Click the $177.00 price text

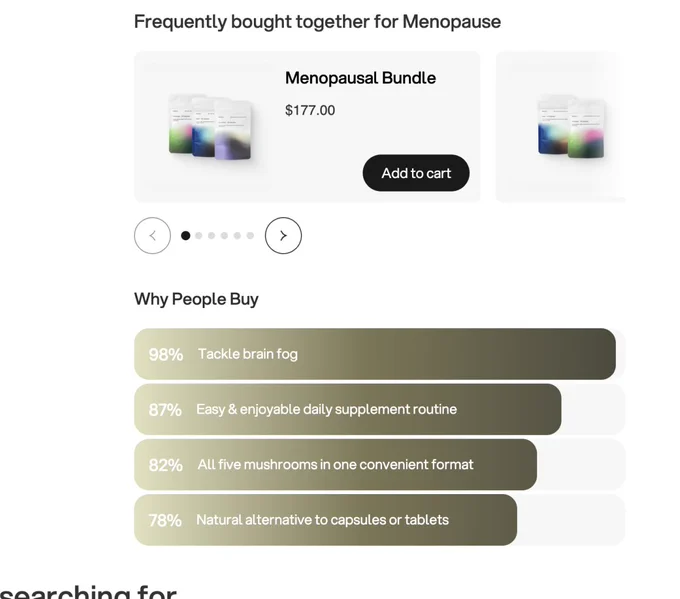pyautogui.click(x=310, y=110)
